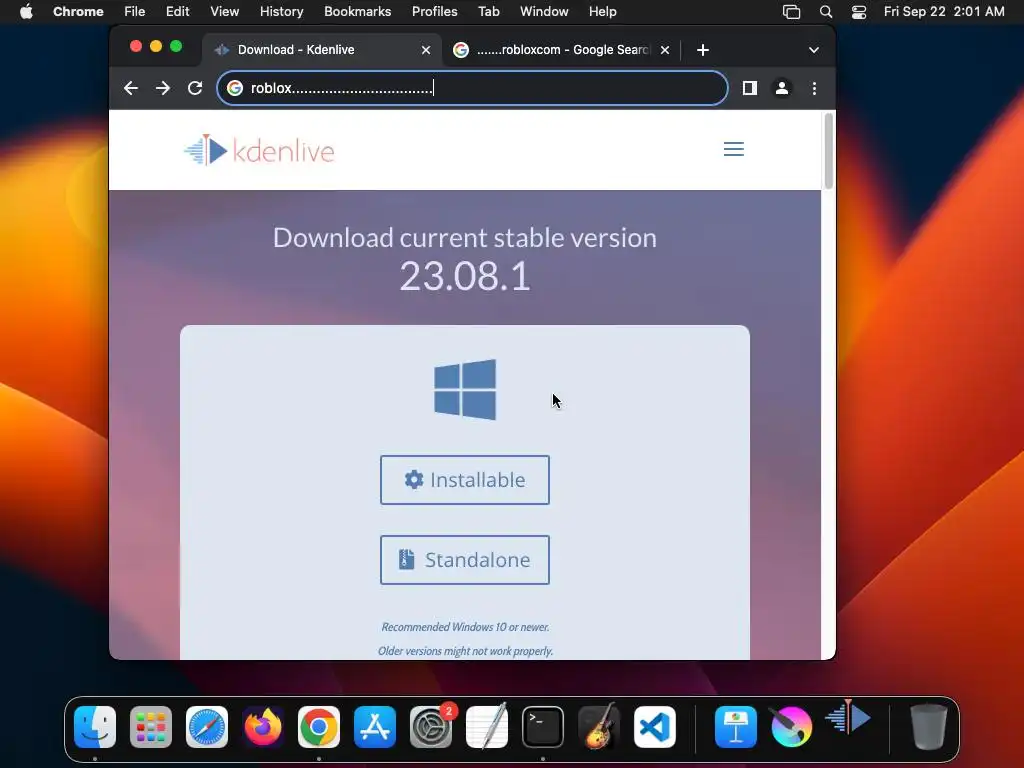Image resolution: width=1024 pixels, height=768 pixels.
Task: Open the View menu
Action: coord(225,12)
